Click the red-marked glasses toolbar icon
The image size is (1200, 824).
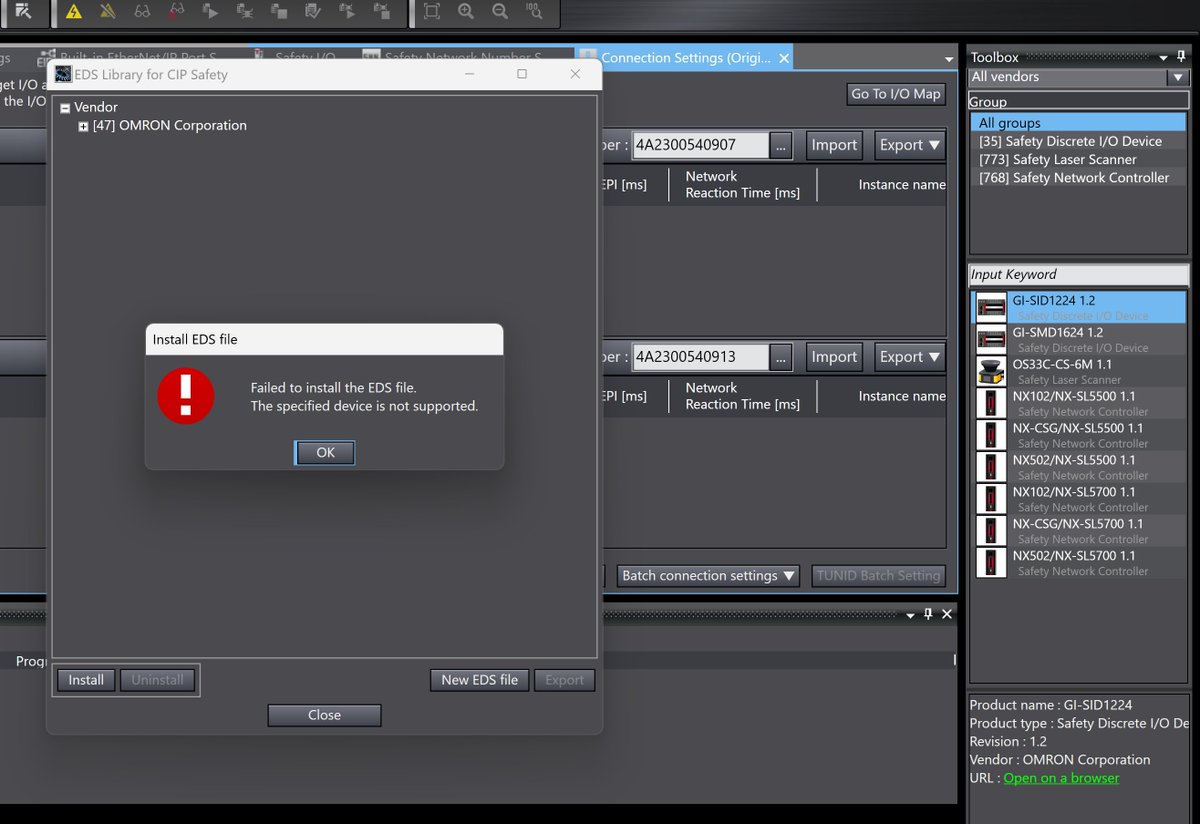click(175, 12)
